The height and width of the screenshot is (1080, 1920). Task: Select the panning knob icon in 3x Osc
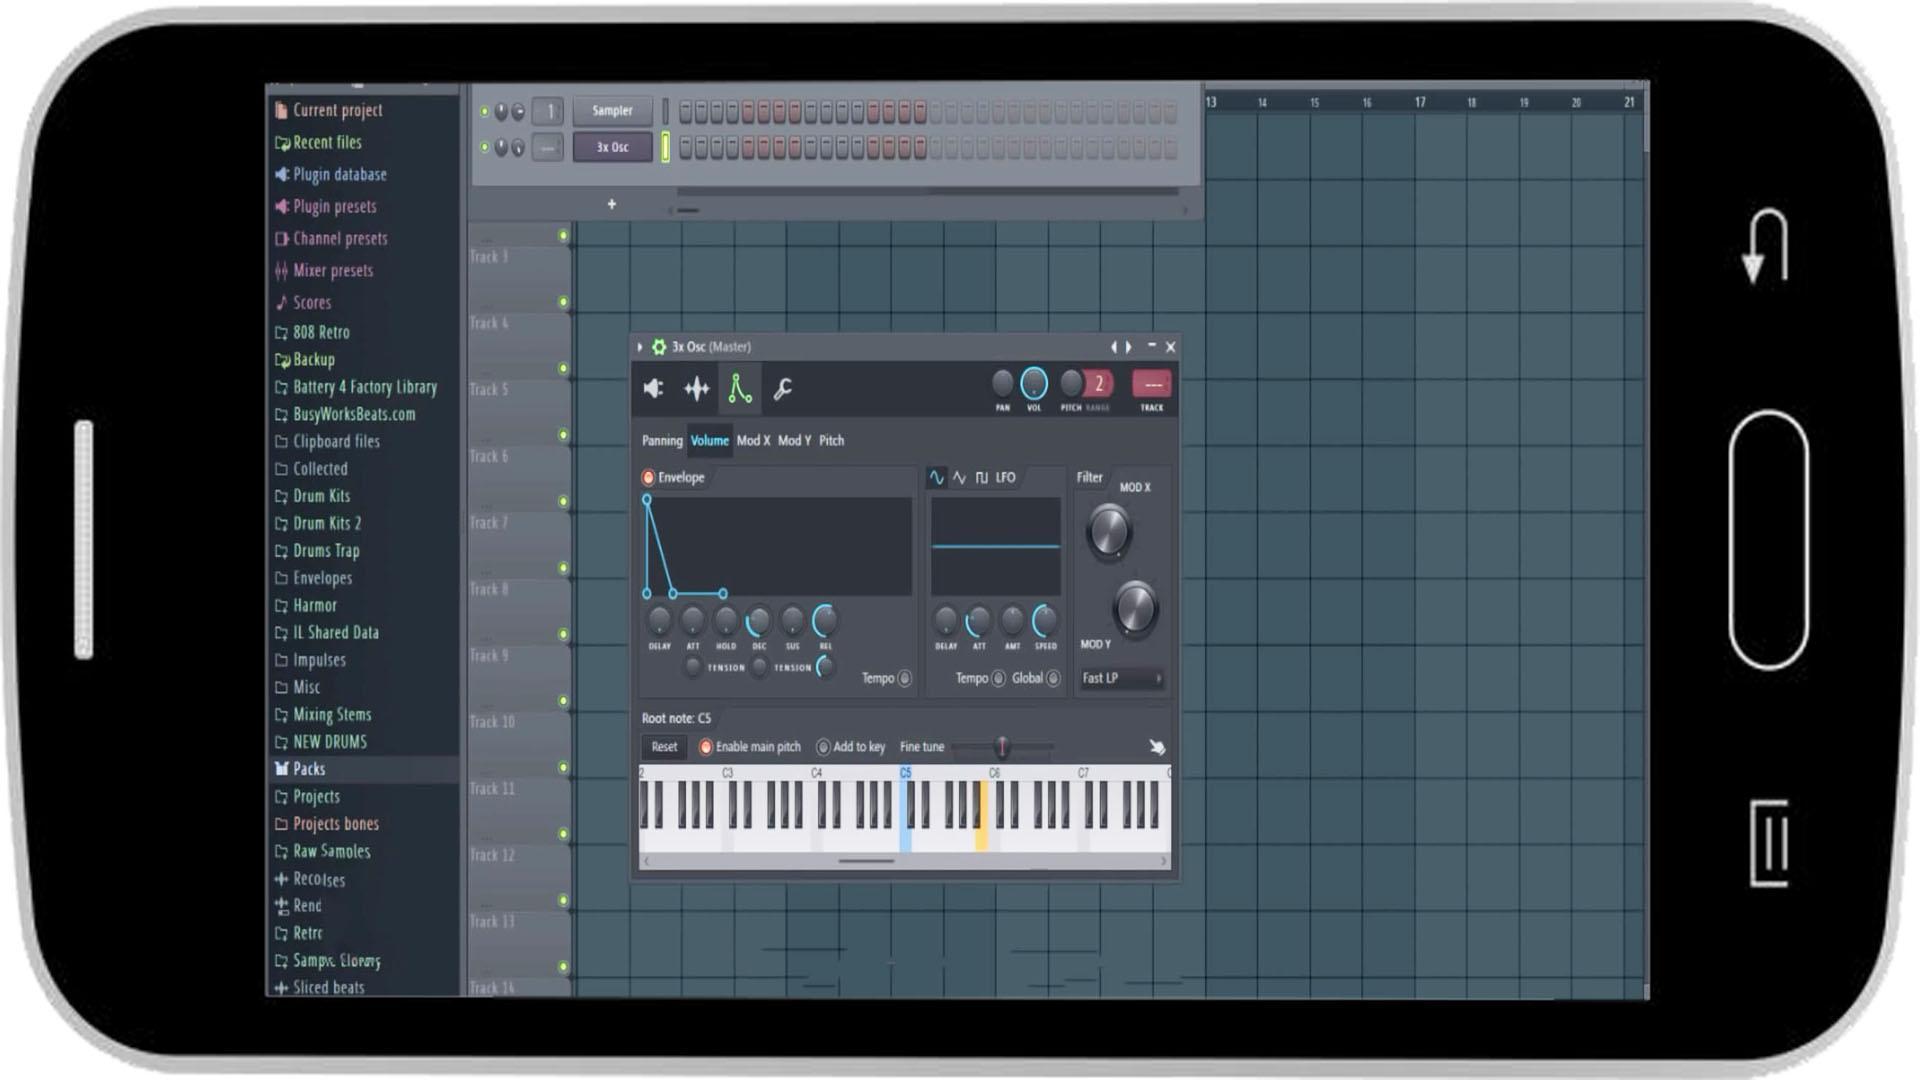1000,384
